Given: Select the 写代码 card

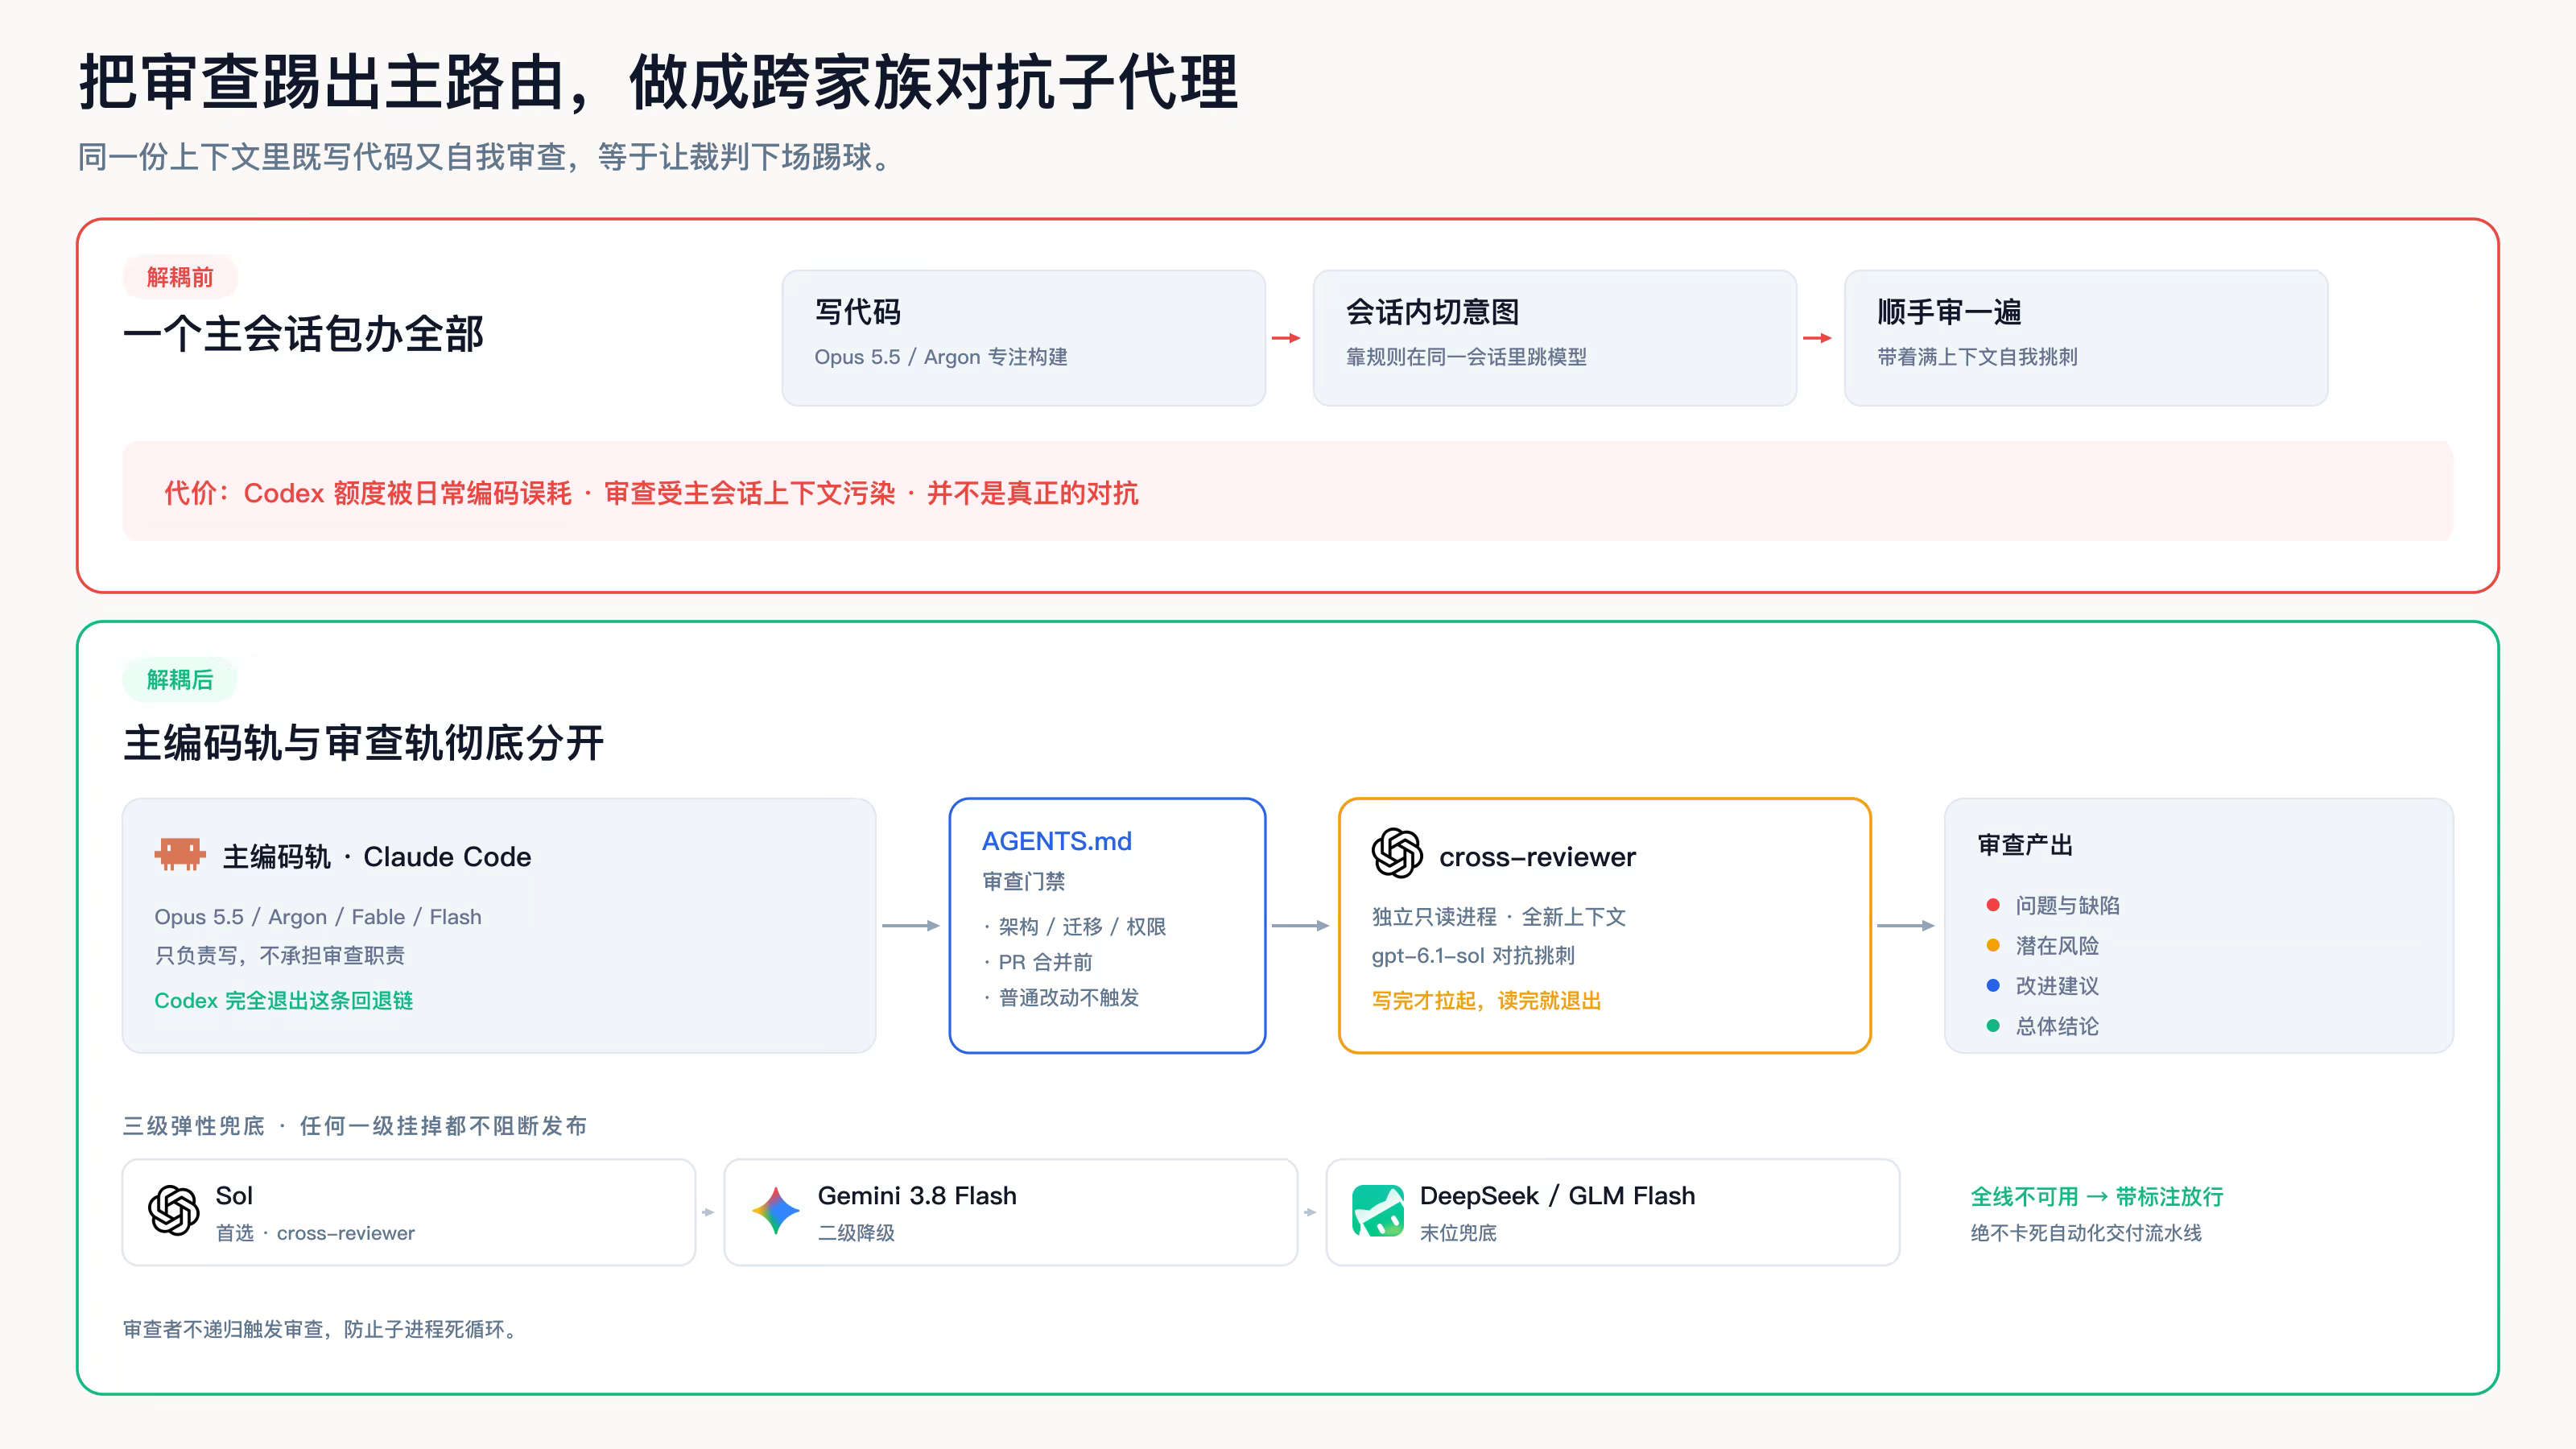Looking at the screenshot, I should tap(1023, 338).
